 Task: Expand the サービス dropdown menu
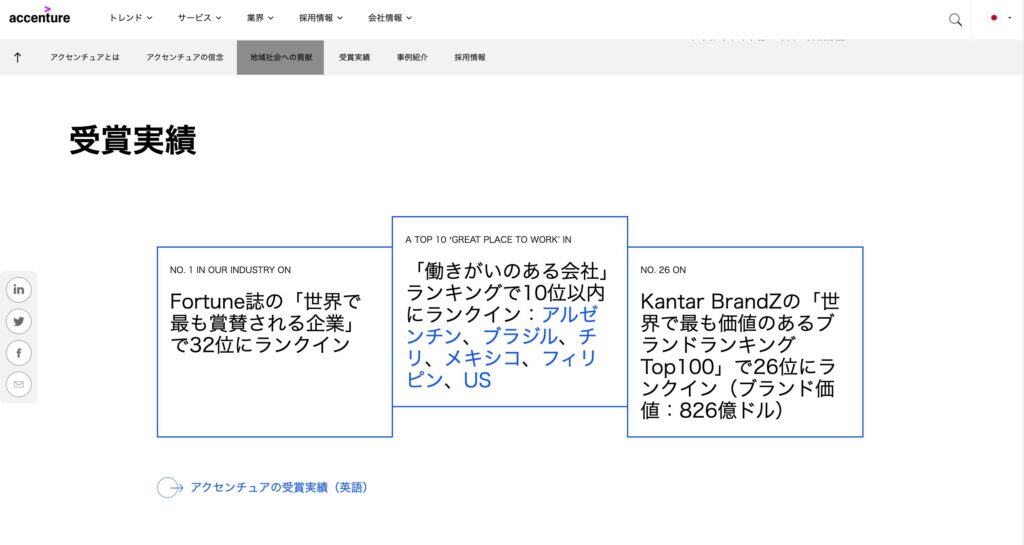(200, 18)
